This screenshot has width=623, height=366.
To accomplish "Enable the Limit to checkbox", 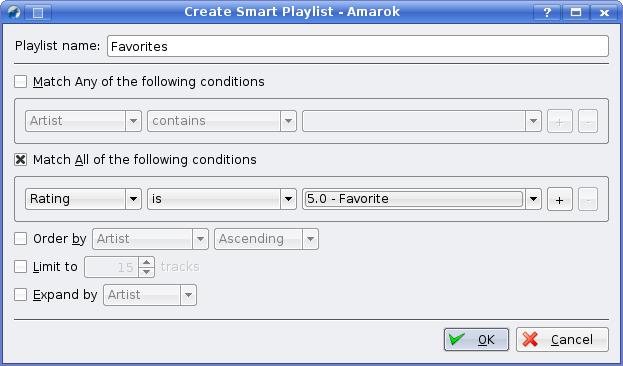I will (20, 266).
